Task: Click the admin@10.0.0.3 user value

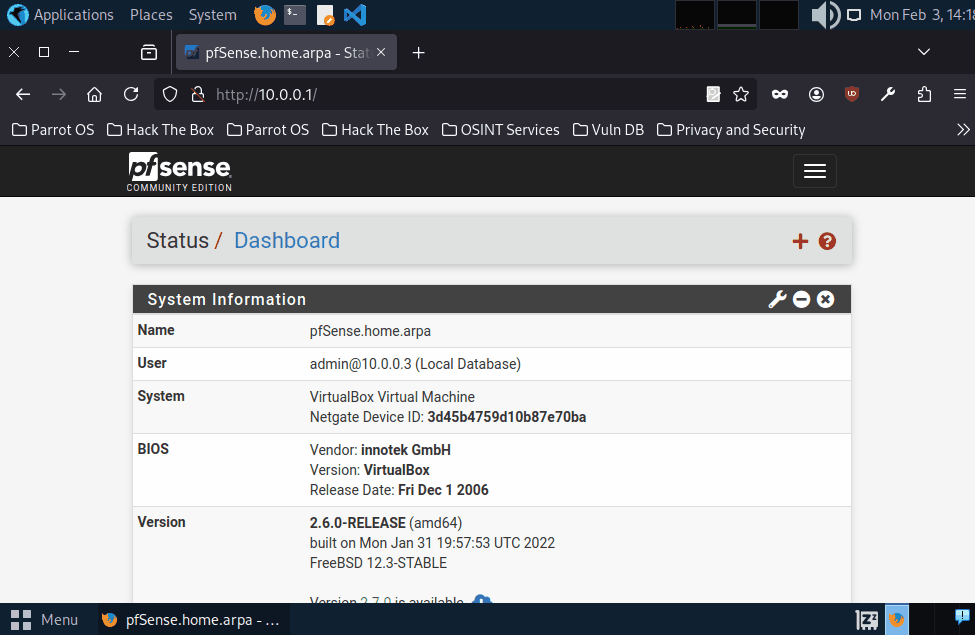Action: (x=415, y=364)
